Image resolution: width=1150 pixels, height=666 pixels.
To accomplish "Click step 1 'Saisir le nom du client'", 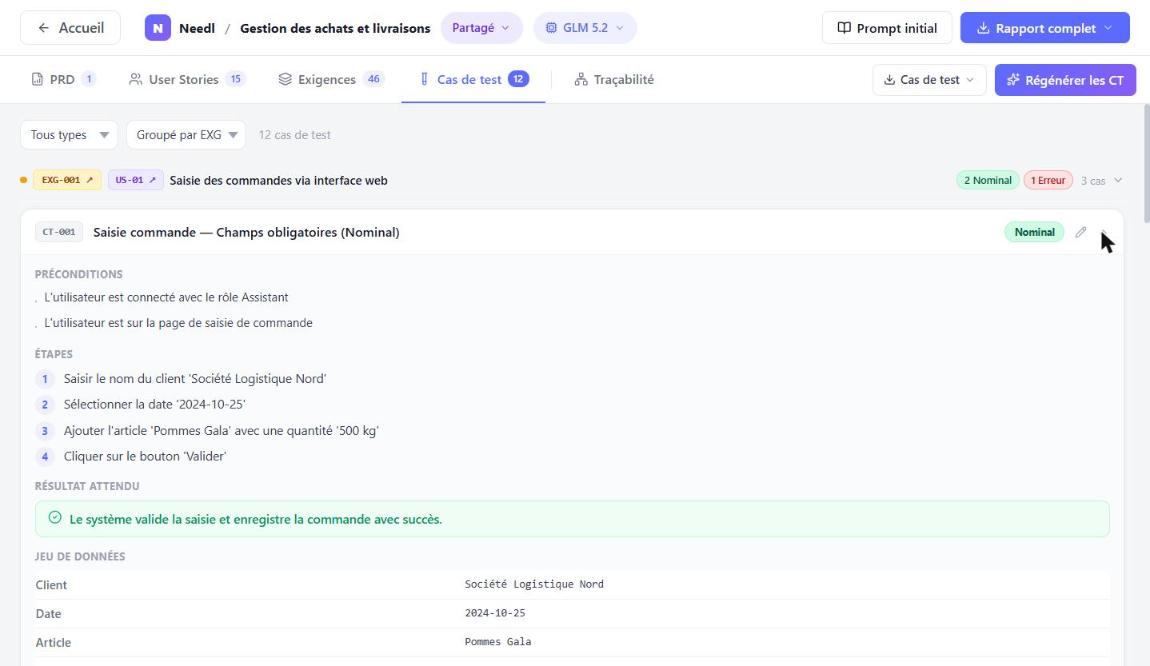I will 194,378.
